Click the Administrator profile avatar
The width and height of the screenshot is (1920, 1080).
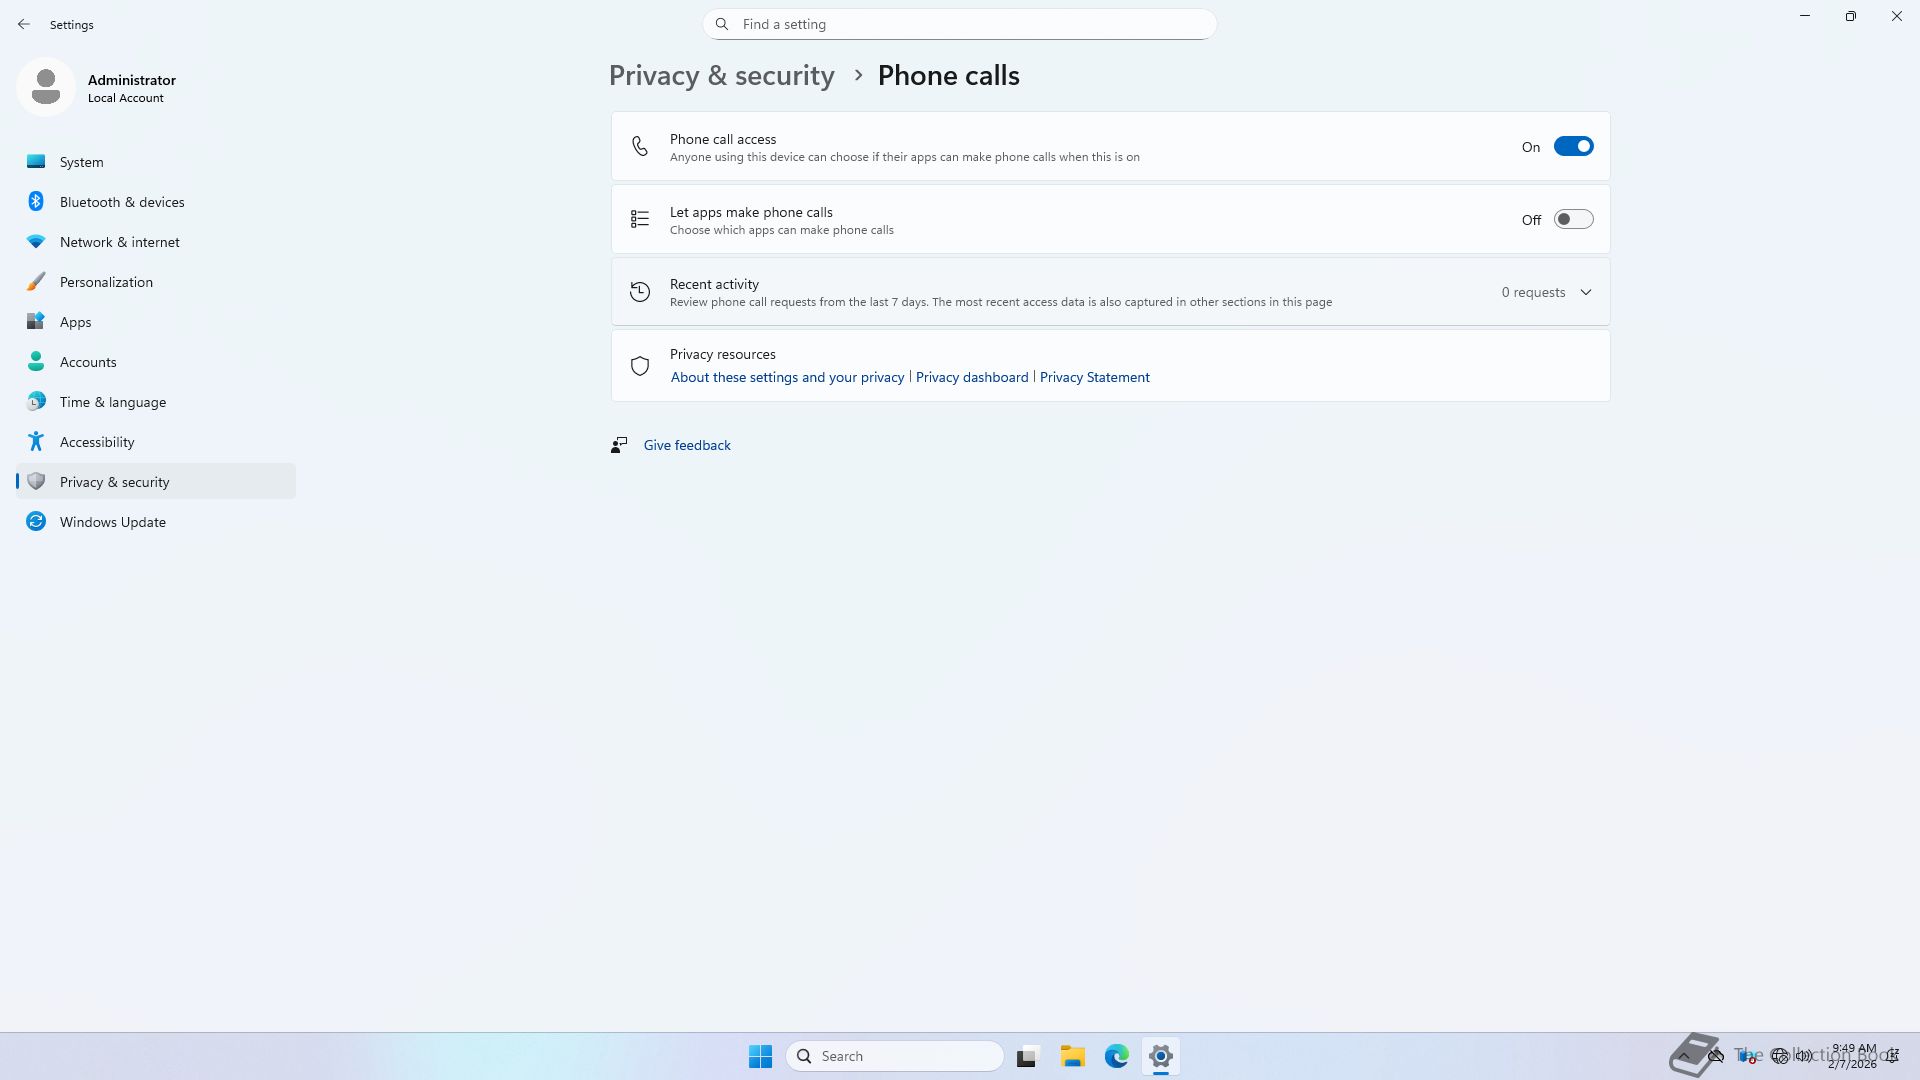46,88
